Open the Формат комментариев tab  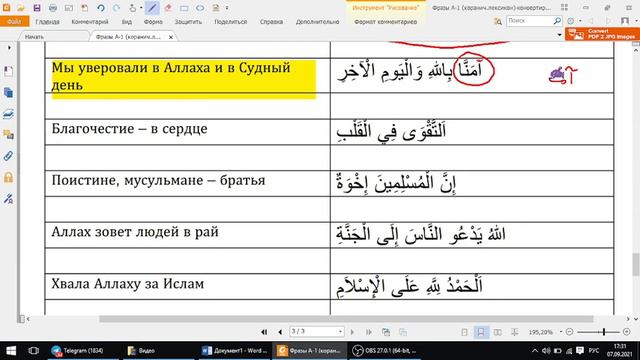385,22
